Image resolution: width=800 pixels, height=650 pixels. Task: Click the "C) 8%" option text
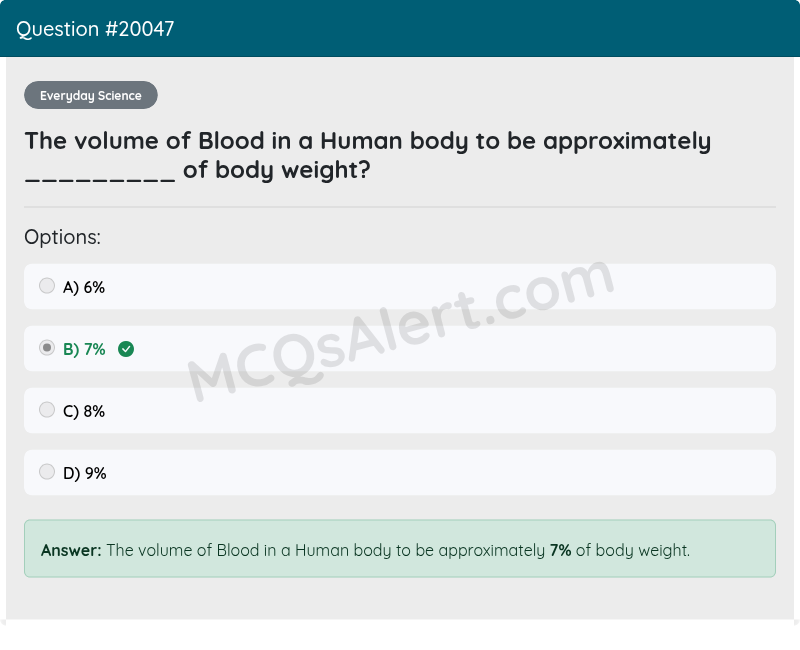pos(84,411)
